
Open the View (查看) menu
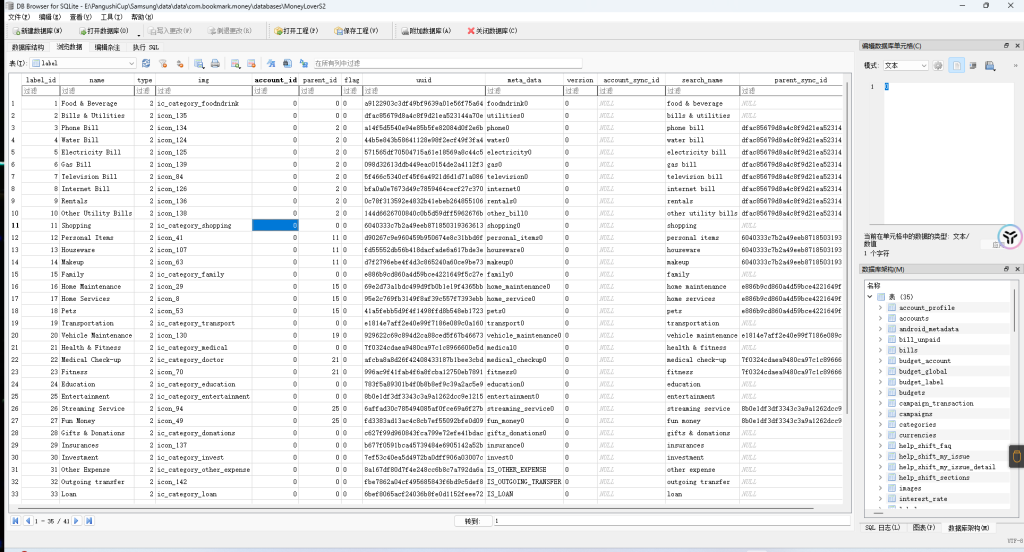pos(80,17)
